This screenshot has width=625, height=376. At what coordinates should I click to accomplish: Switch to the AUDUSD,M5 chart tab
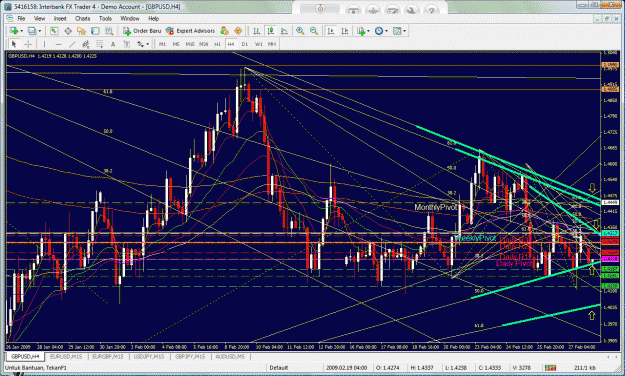(x=230, y=356)
